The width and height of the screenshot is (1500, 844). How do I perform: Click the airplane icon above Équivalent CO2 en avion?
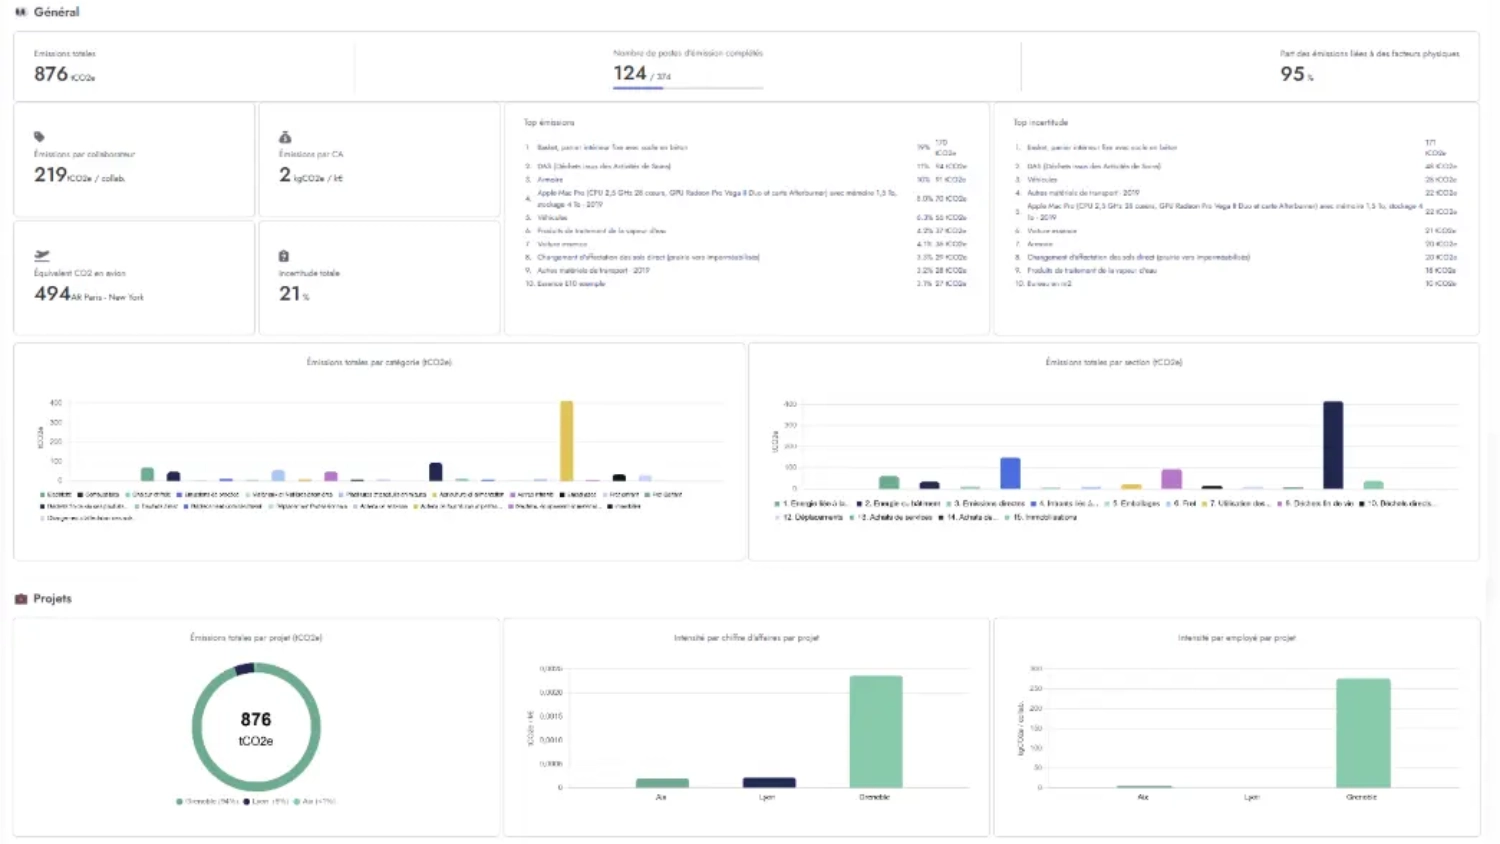(42, 256)
